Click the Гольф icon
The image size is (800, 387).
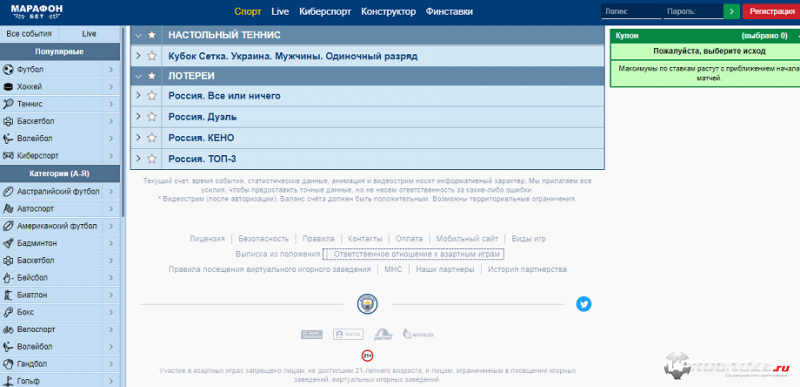8,381
